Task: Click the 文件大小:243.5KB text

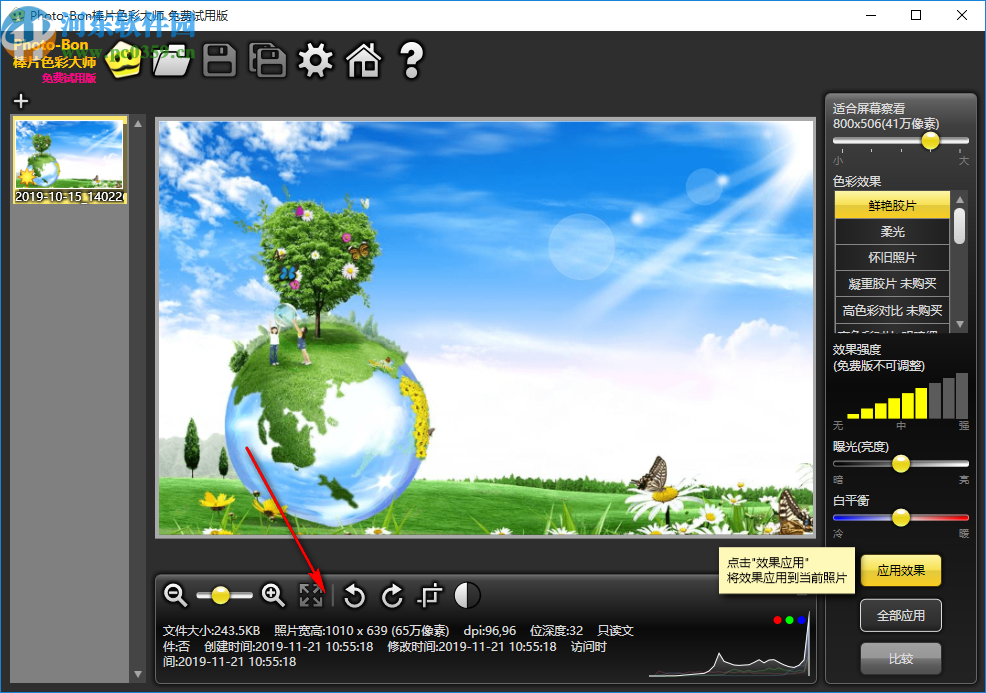Action: point(211,631)
